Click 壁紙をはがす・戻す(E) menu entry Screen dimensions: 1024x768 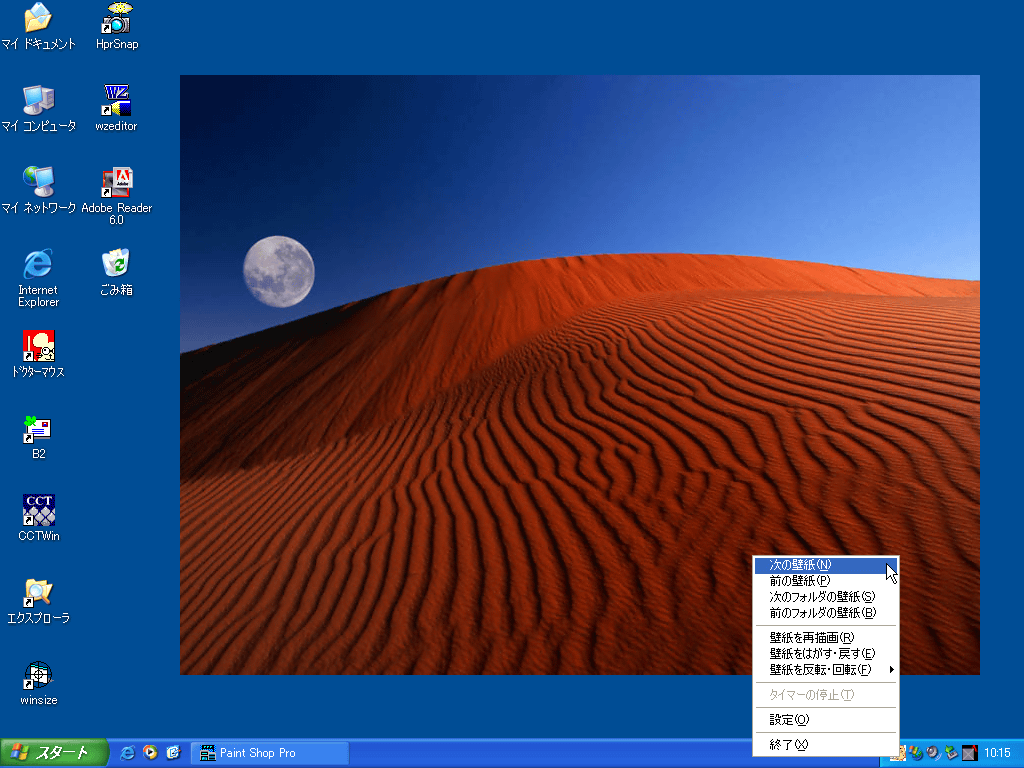825,654
